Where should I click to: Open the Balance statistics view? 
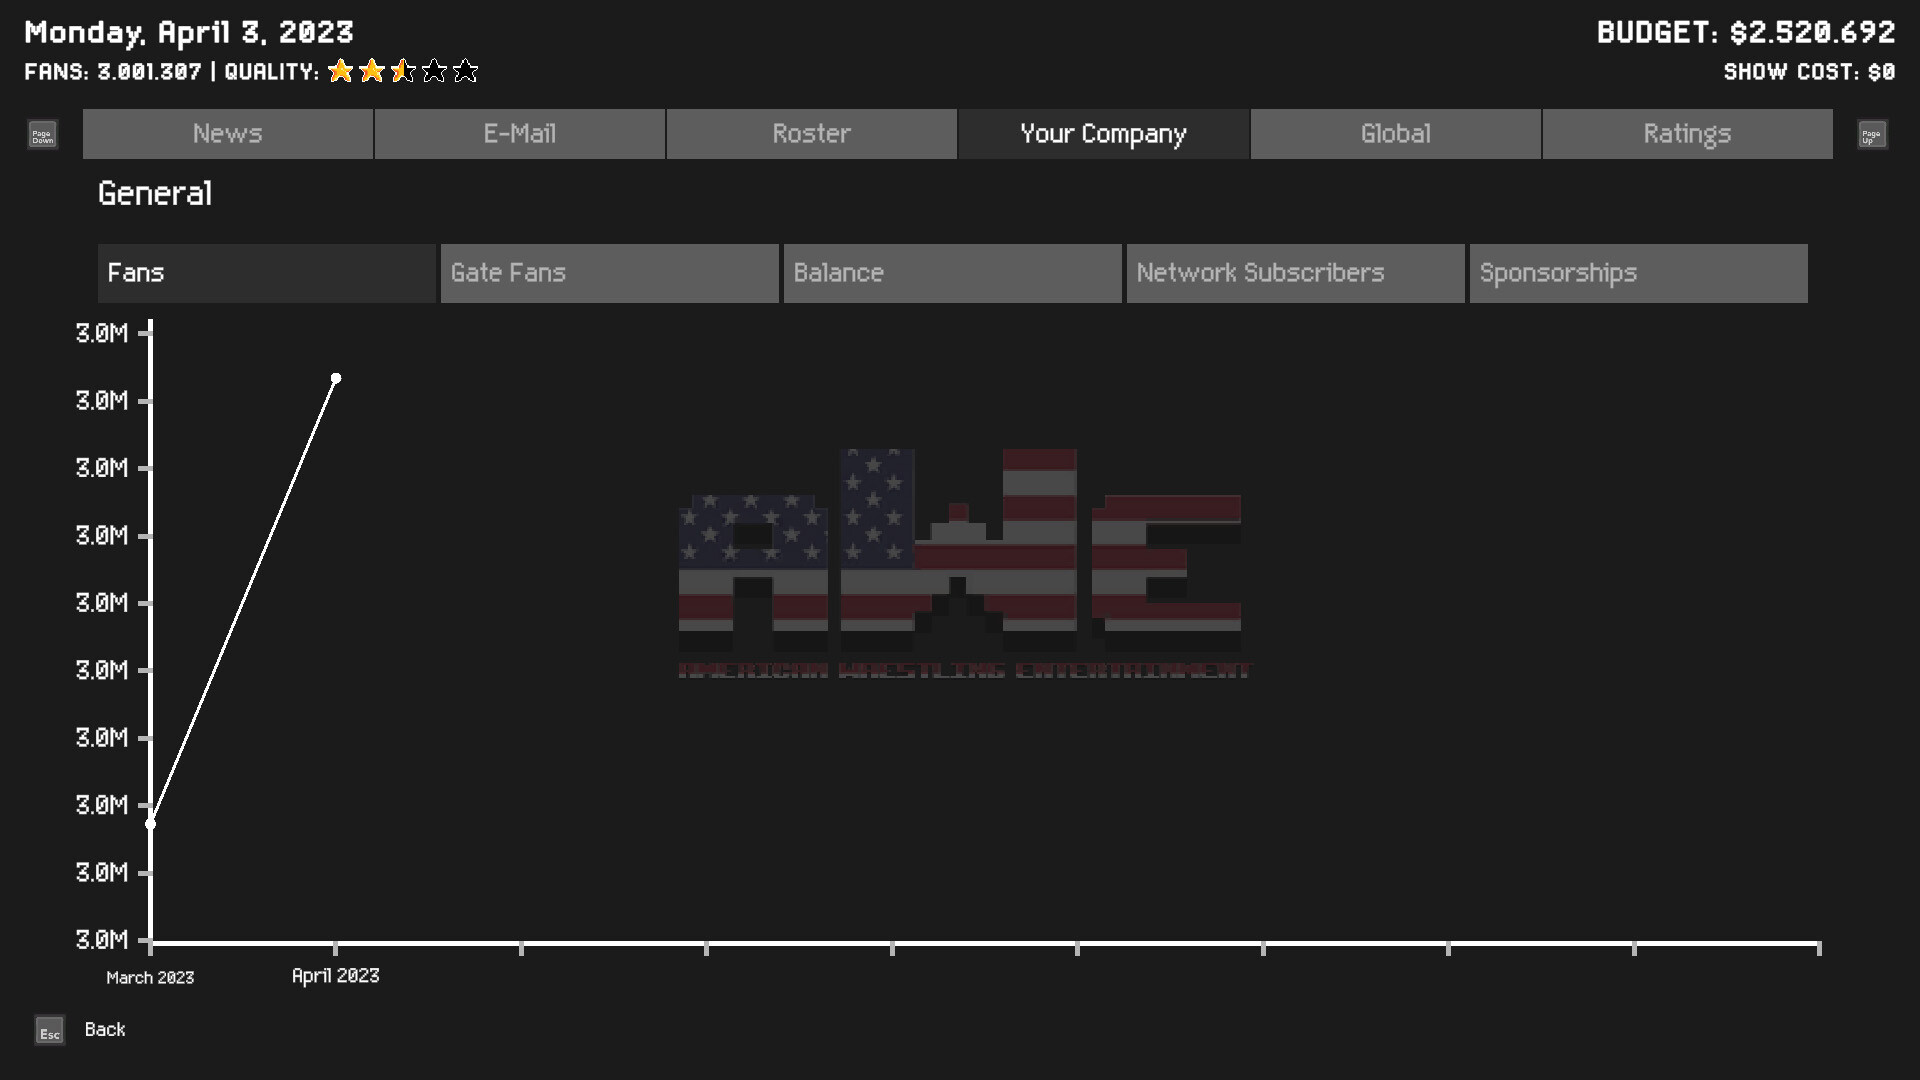[x=952, y=272]
